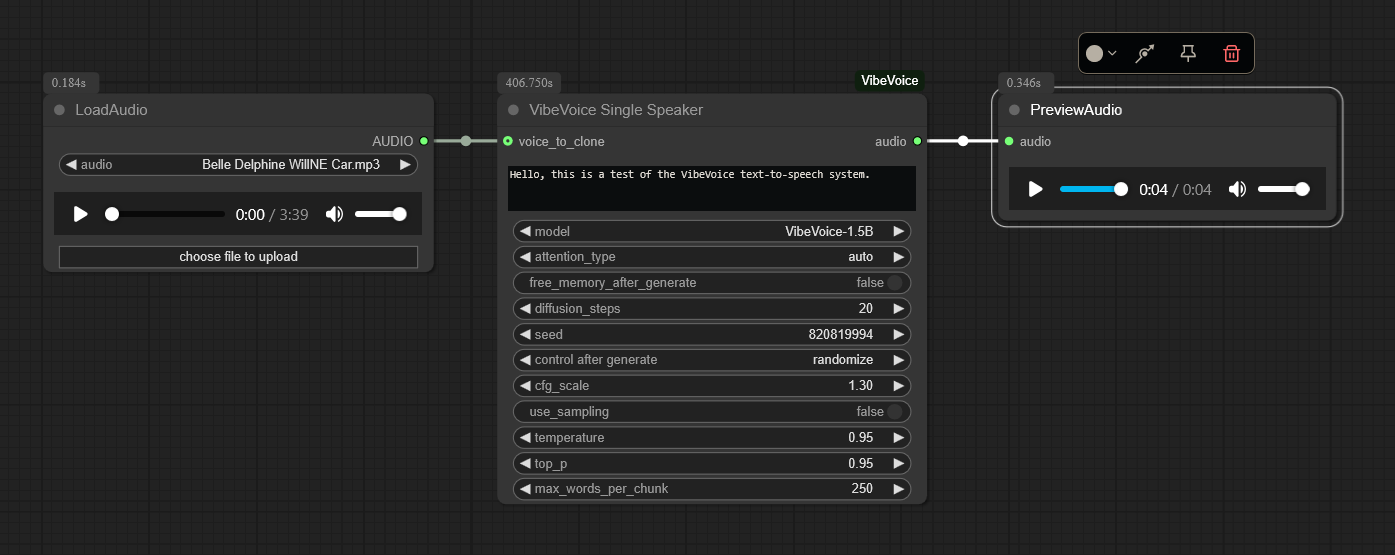Play the LoadAudio clip
This screenshot has width=1395, height=555.
coord(80,214)
